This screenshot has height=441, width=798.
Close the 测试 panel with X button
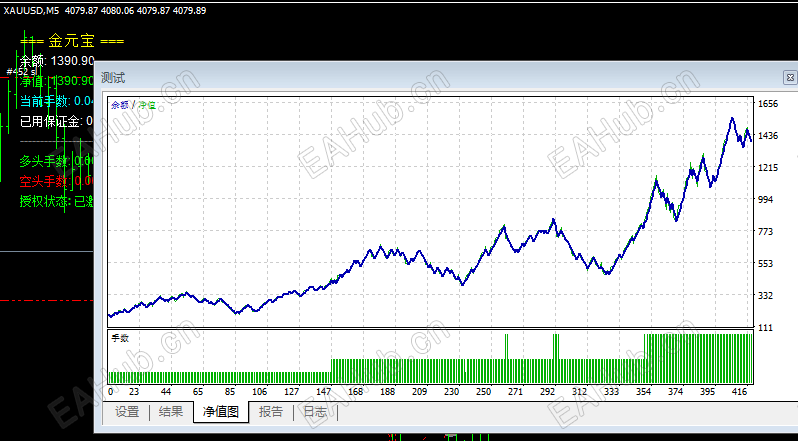point(790,77)
